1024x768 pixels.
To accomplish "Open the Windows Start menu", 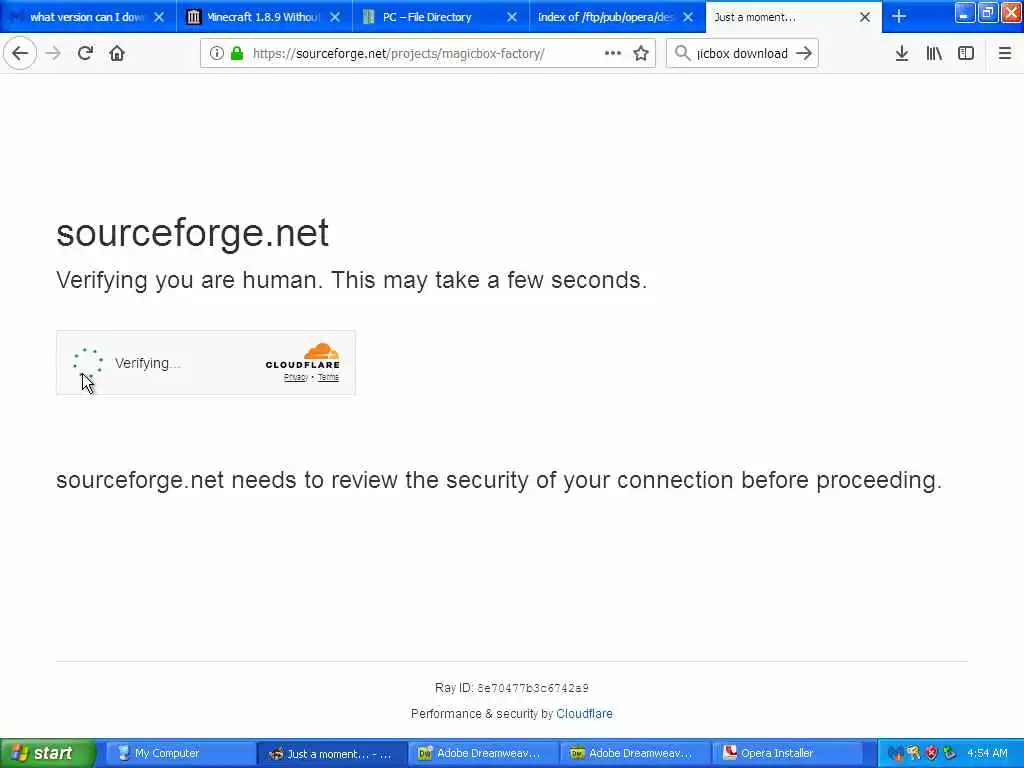I will click(x=47, y=753).
